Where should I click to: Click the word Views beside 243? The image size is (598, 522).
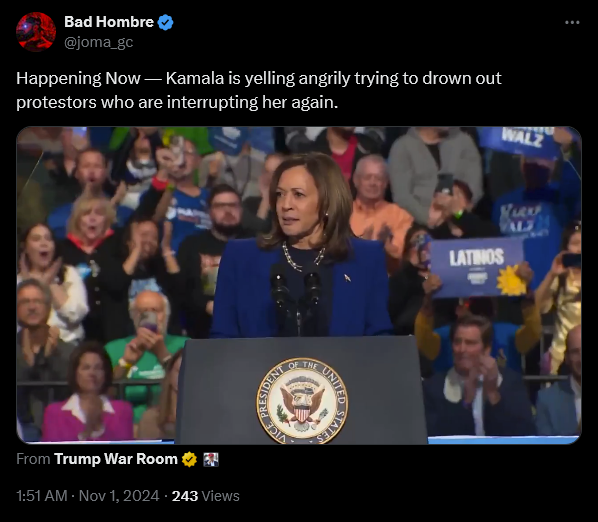220,496
